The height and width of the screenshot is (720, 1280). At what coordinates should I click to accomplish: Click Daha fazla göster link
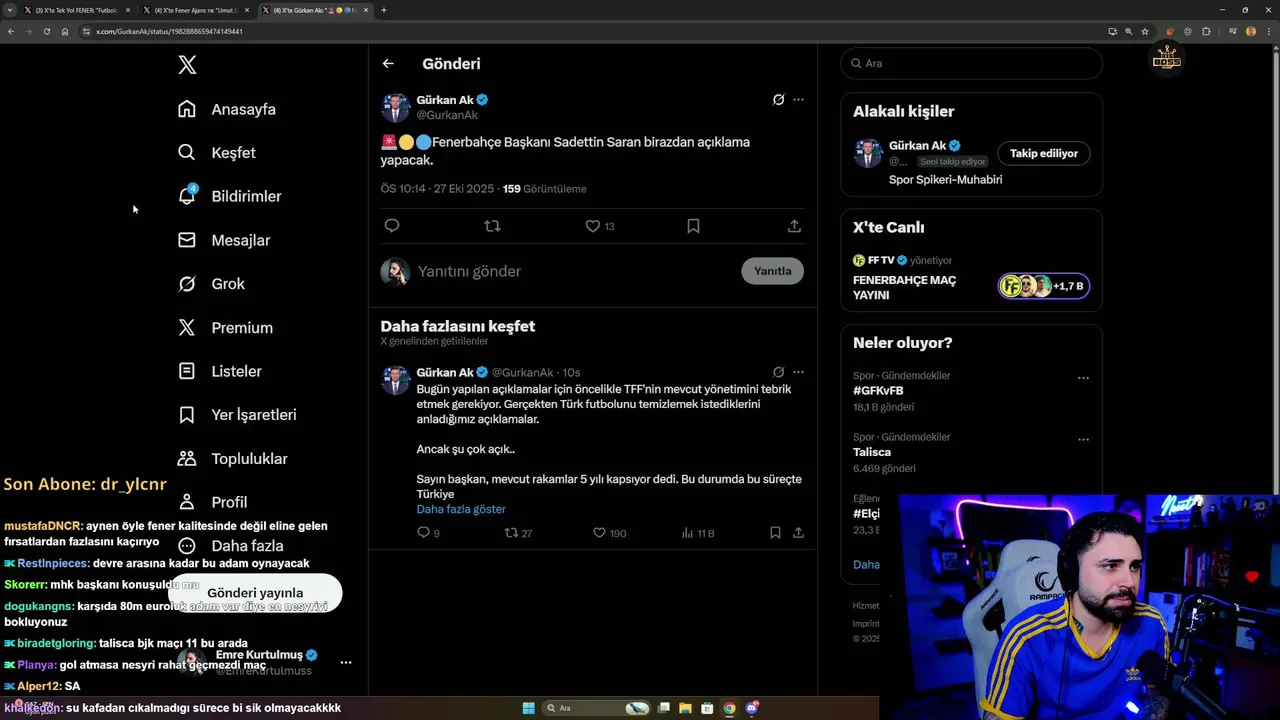coord(461,509)
